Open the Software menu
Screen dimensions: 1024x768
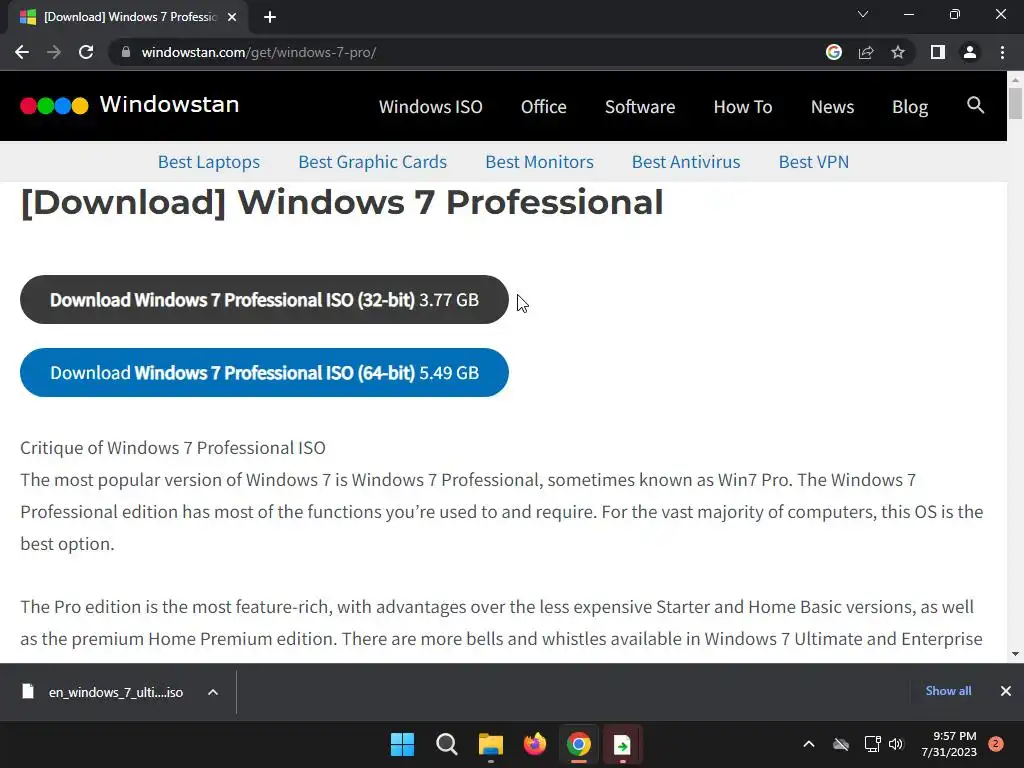[x=640, y=106]
